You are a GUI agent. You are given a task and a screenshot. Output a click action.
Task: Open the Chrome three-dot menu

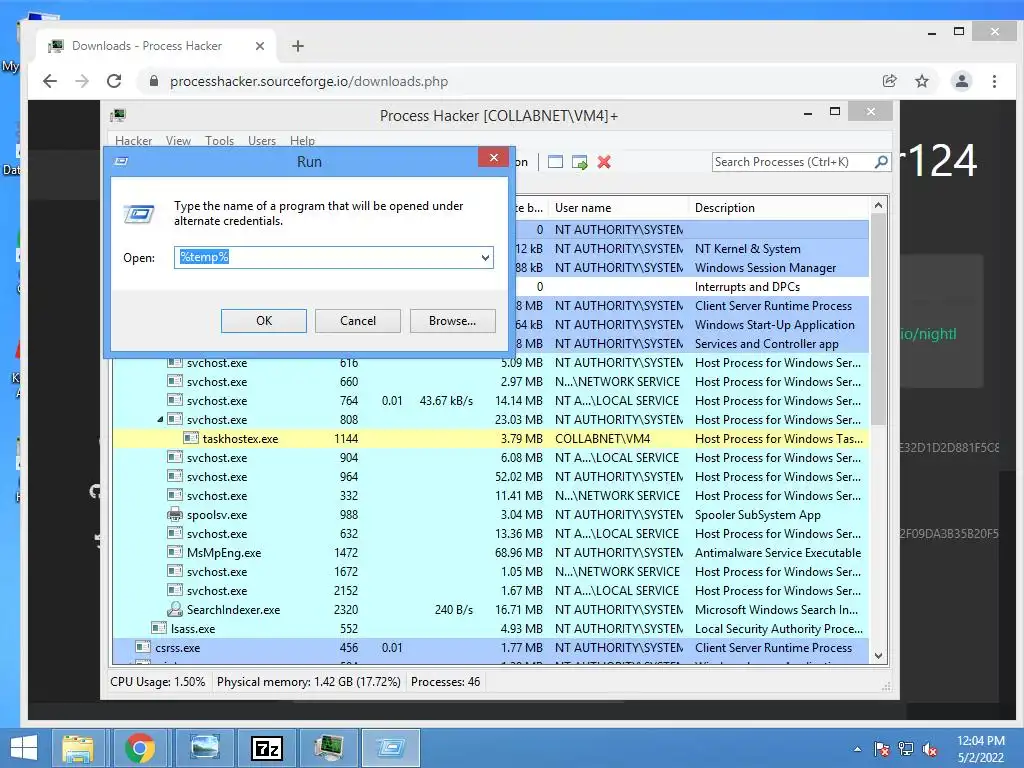(x=994, y=81)
